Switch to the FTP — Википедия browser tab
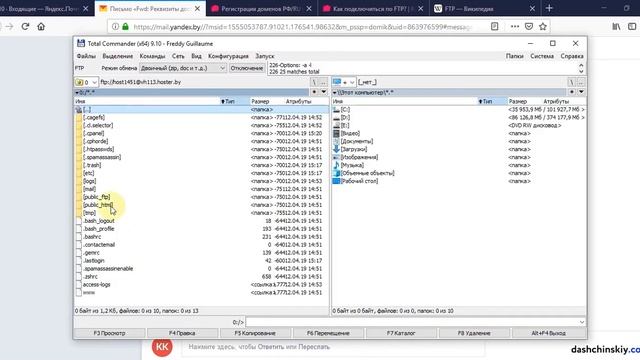The height and width of the screenshot is (360, 640). [x=484, y=9]
